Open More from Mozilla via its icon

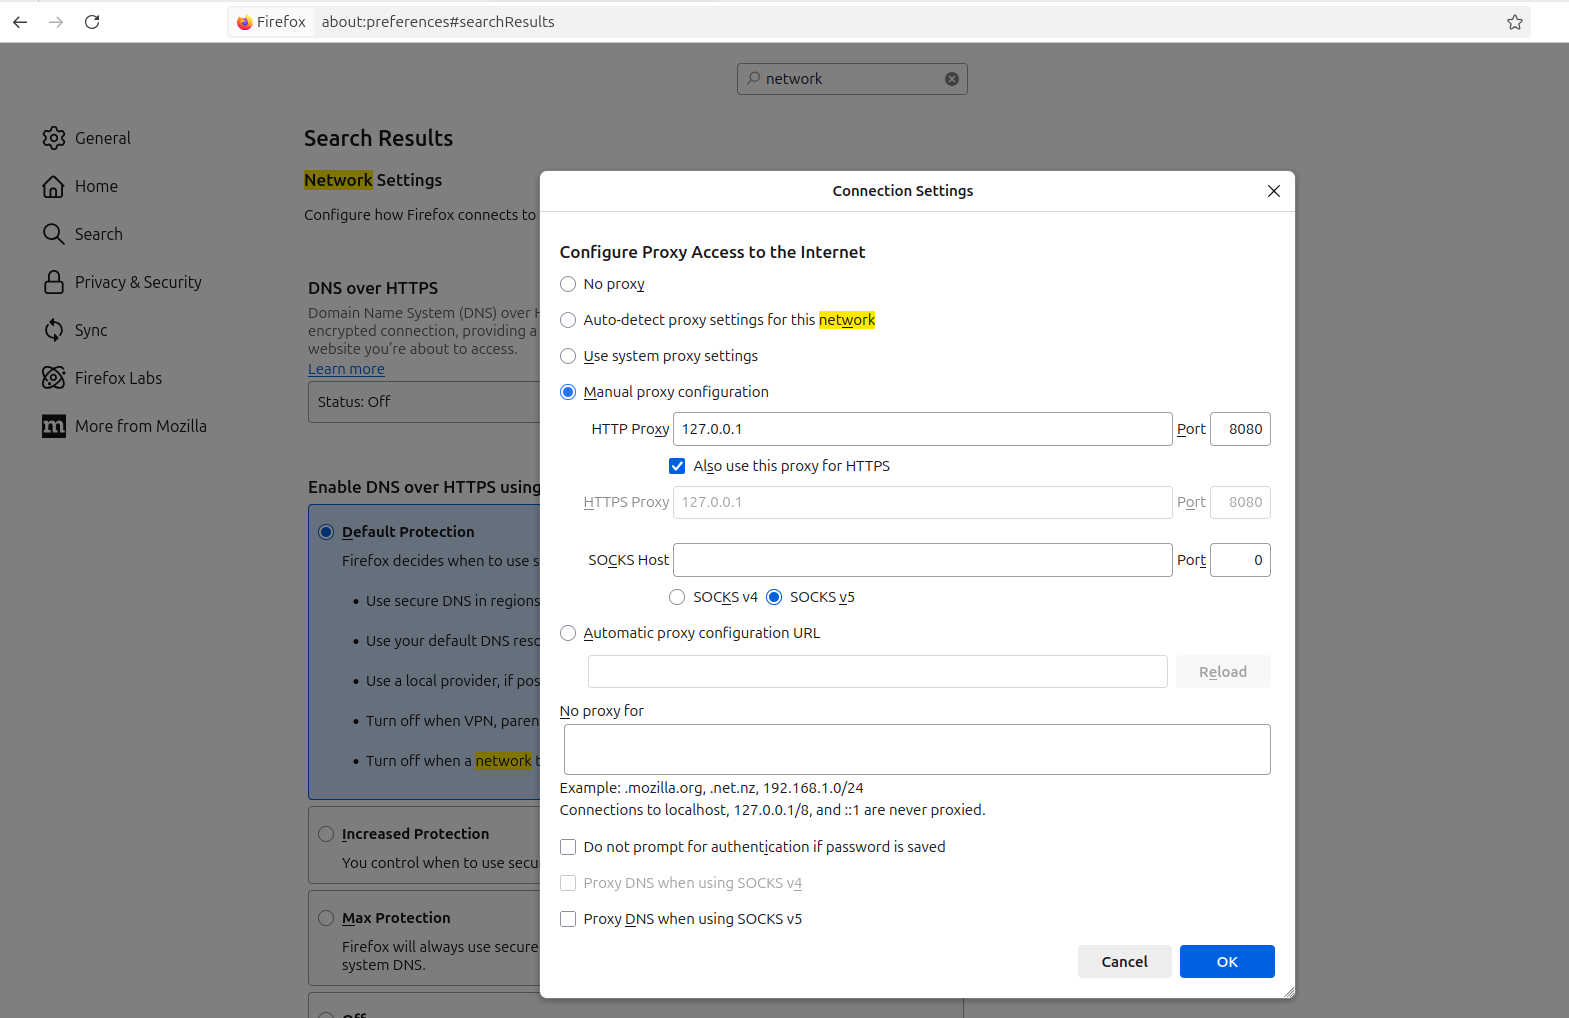54,426
